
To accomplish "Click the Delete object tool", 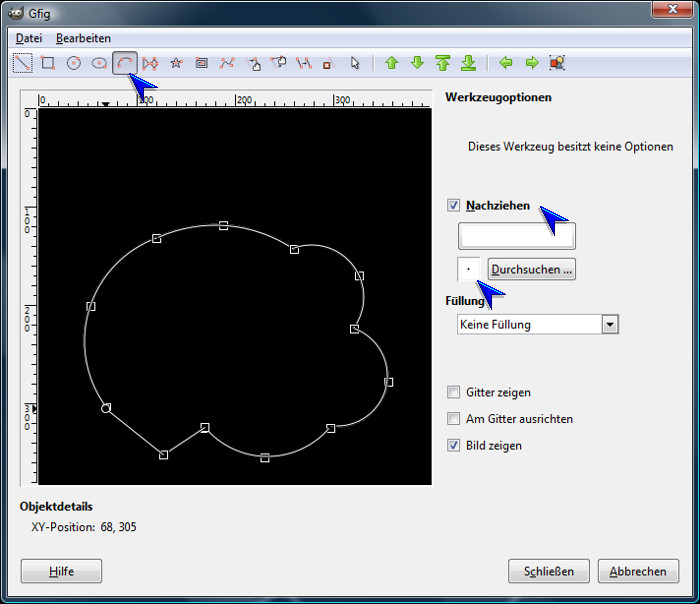I will 327,63.
